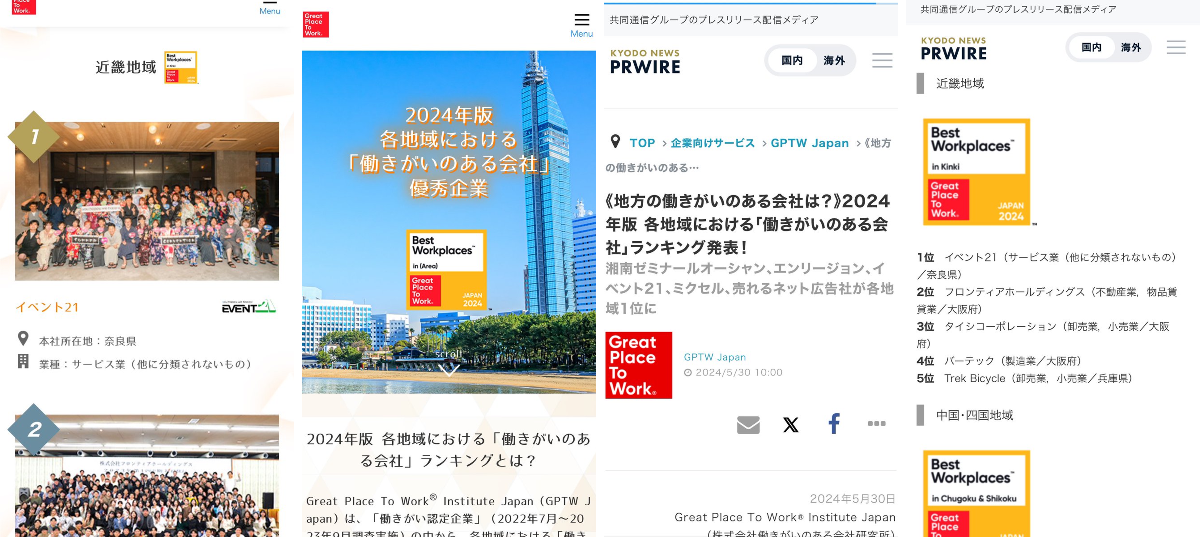Click the rank 1 diamond badge
1200x537 pixels.
click(x=33, y=137)
